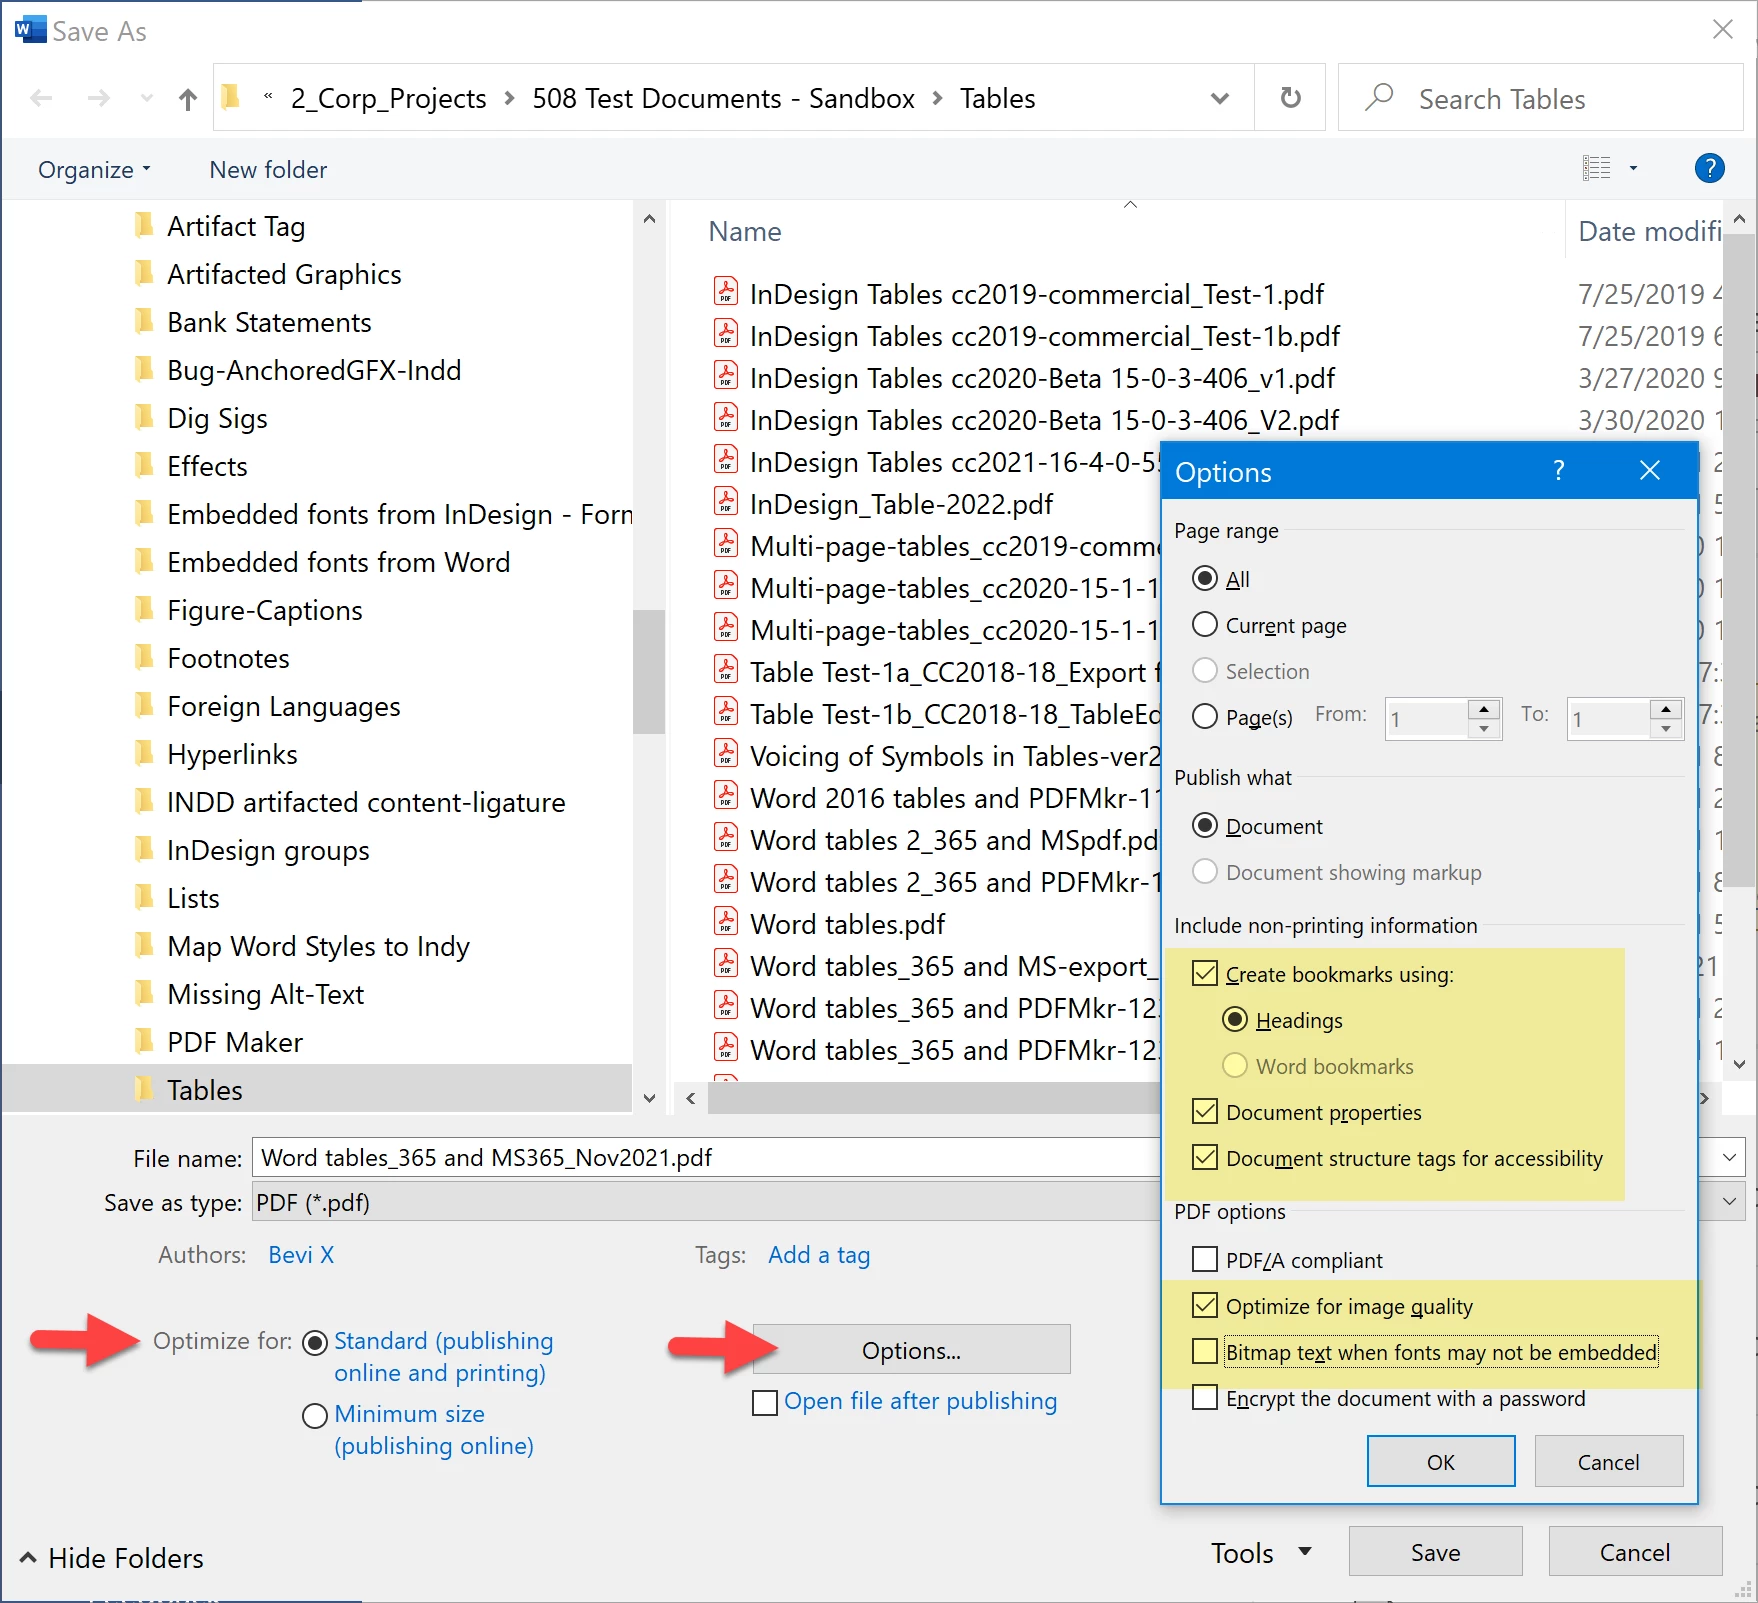Sort by Date modified column header
The width and height of the screenshot is (1758, 1603).
pyautogui.click(x=1650, y=231)
